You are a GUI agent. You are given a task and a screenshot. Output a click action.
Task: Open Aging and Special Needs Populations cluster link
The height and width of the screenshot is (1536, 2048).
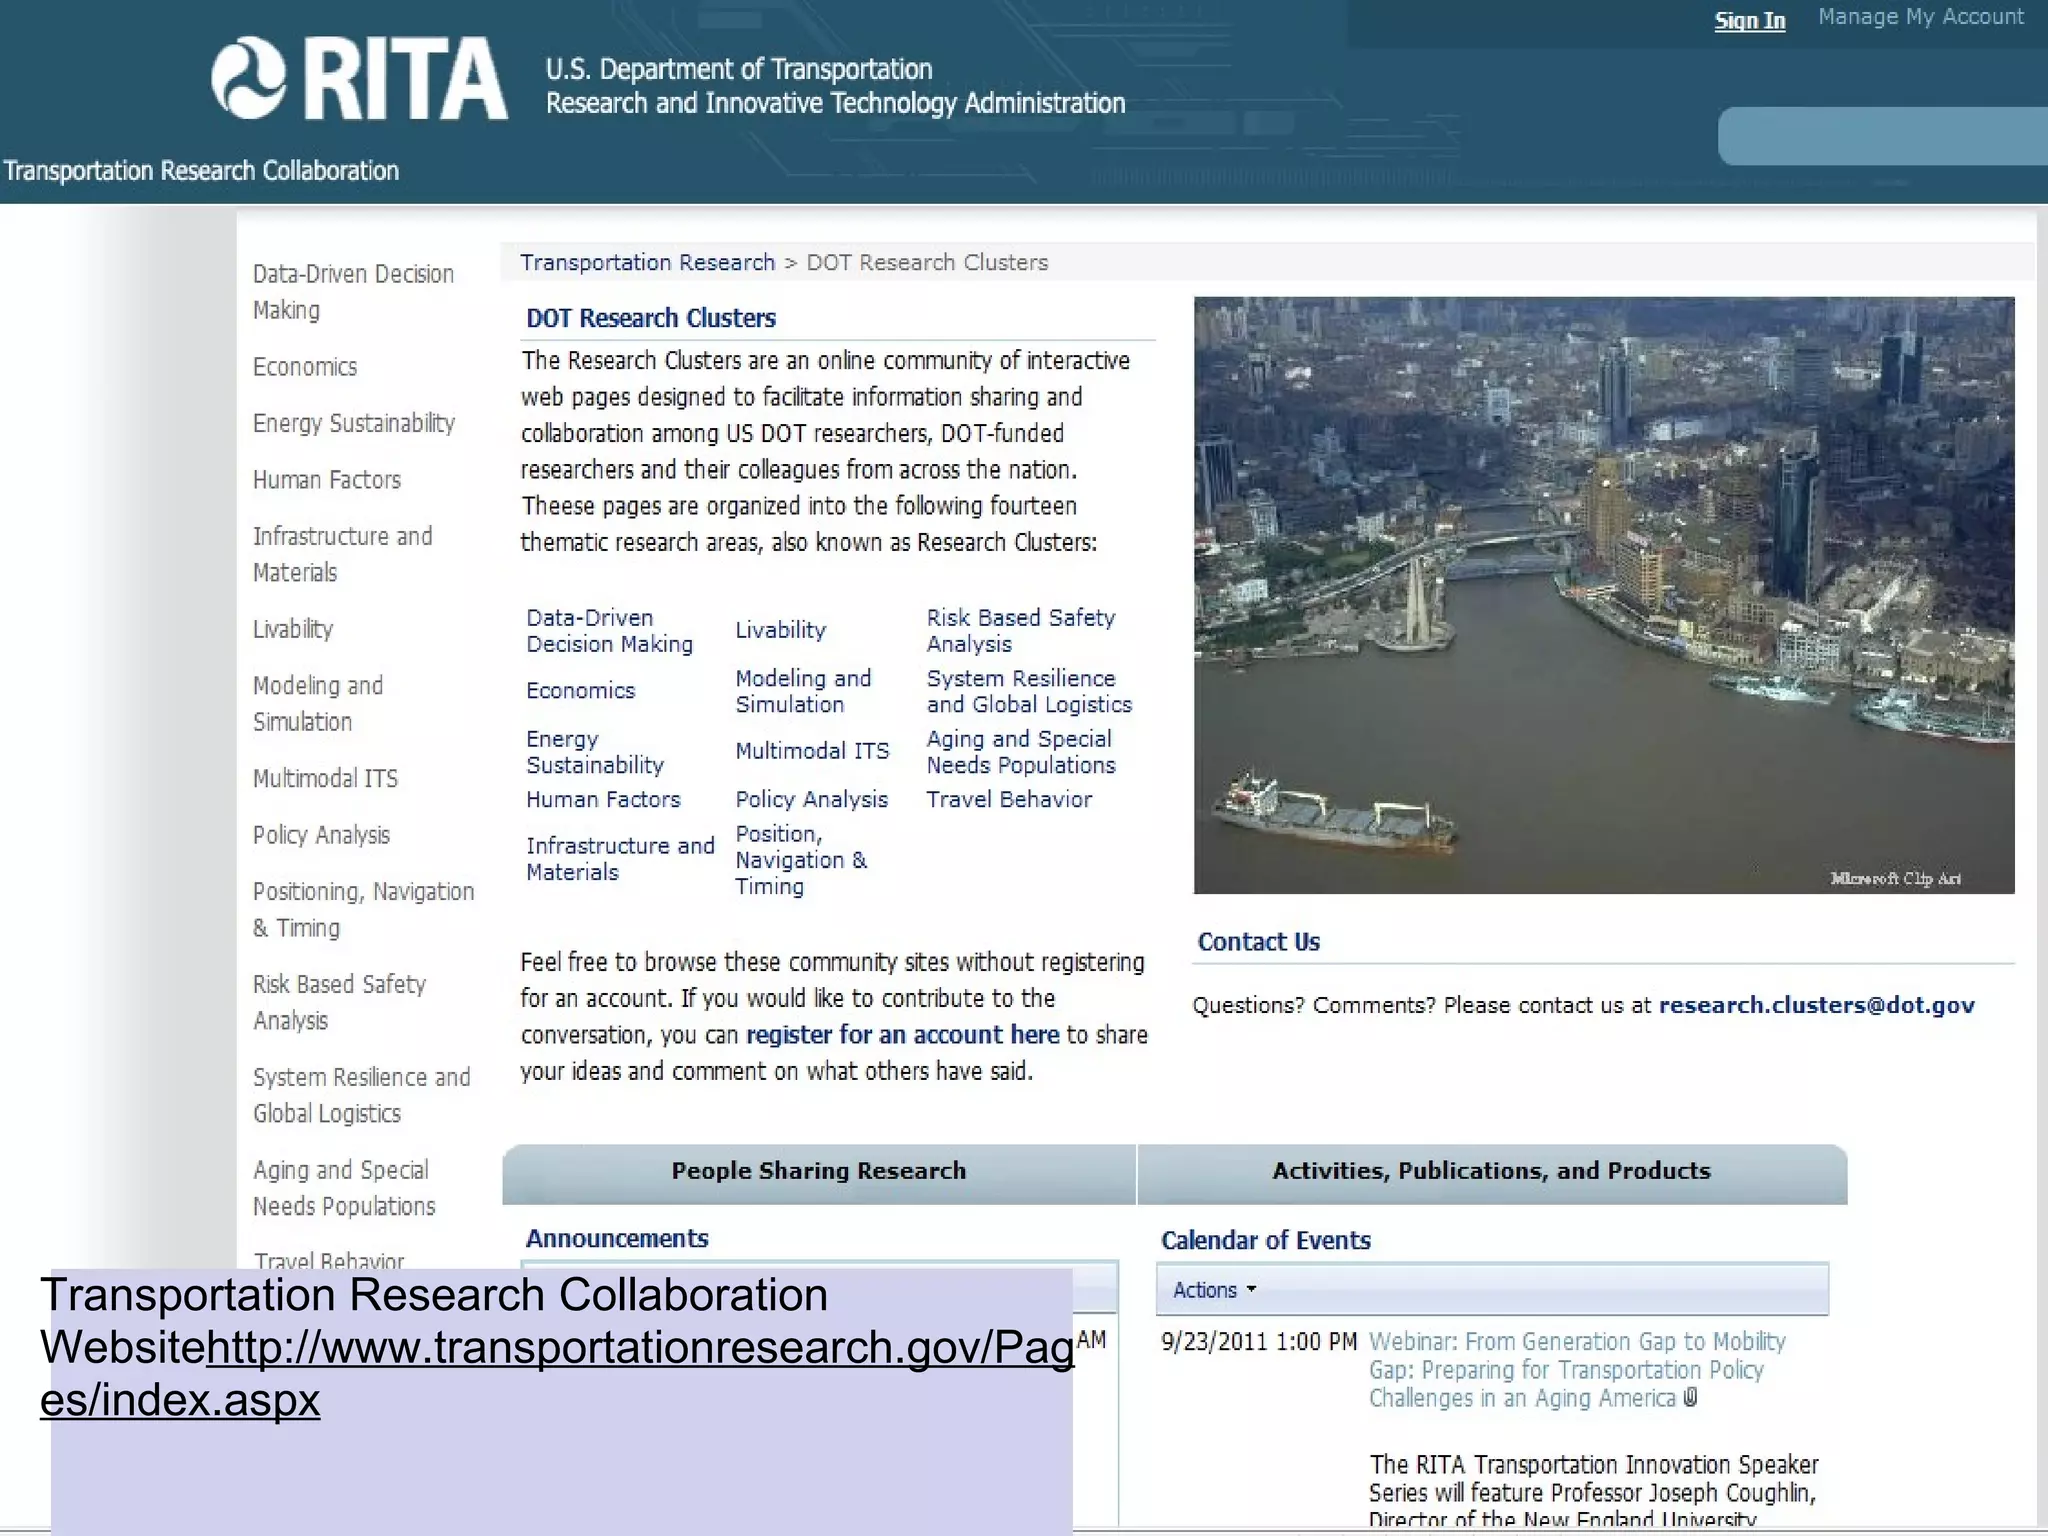[x=1020, y=752]
